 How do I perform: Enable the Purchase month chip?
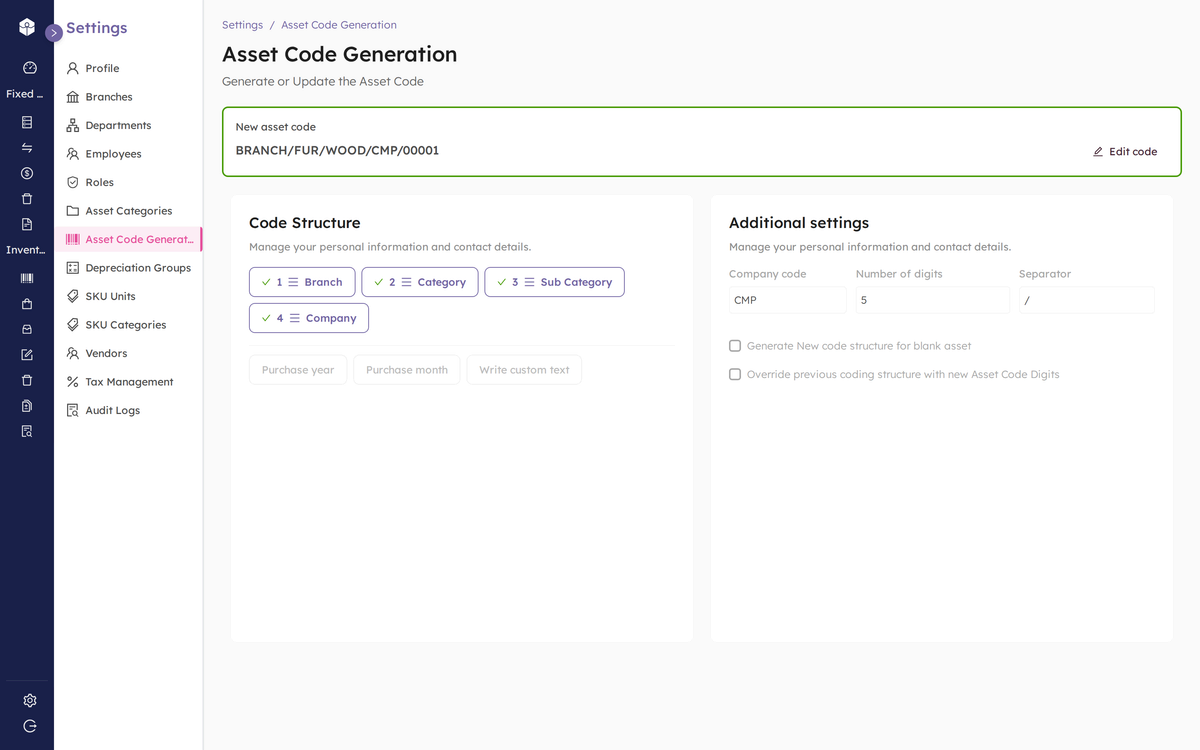click(x=407, y=370)
